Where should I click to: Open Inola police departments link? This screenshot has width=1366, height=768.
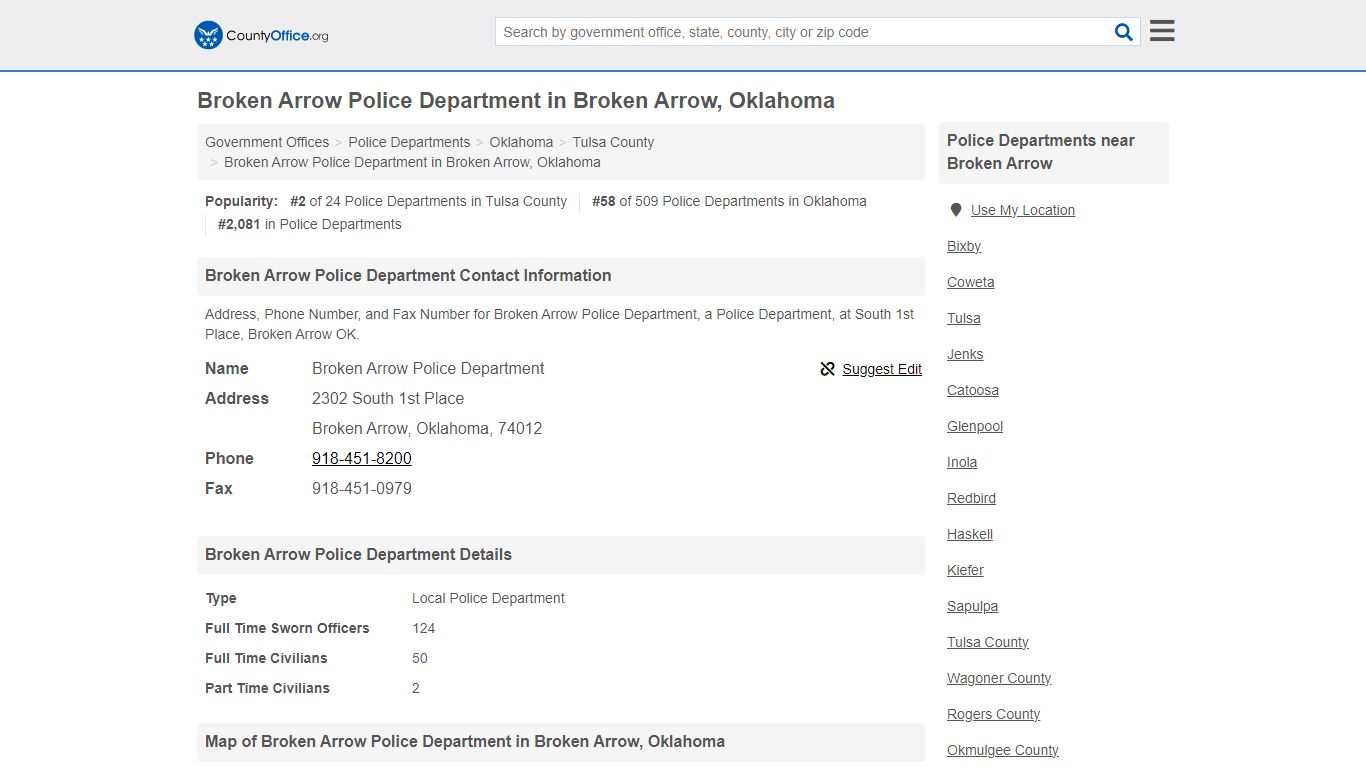pos(962,462)
